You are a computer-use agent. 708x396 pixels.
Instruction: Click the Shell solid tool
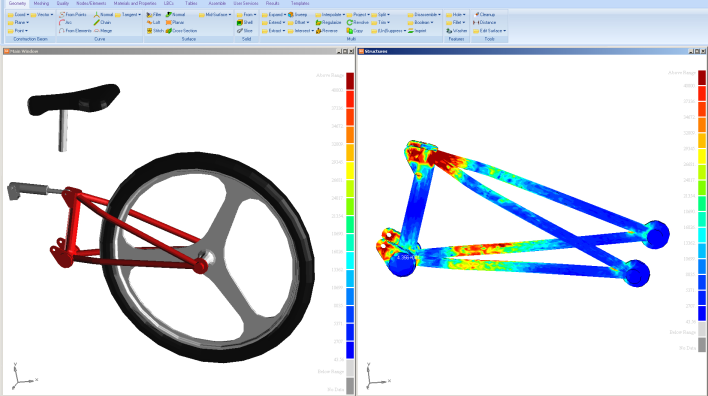click(245, 22)
